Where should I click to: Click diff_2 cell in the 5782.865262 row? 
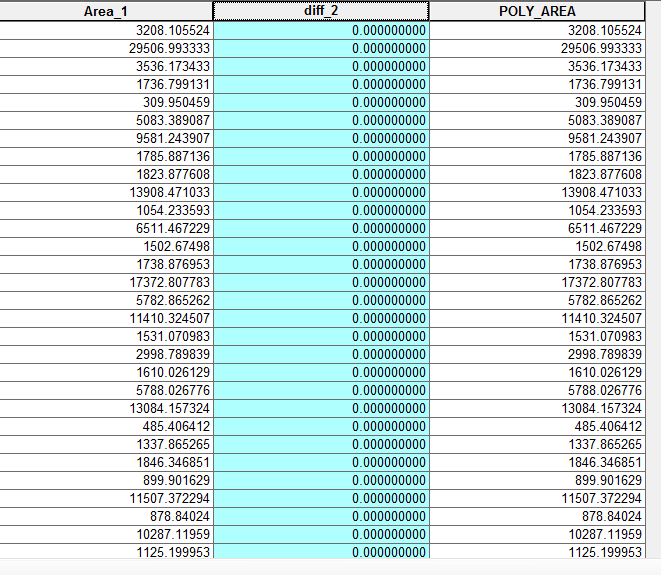point(321,301)
